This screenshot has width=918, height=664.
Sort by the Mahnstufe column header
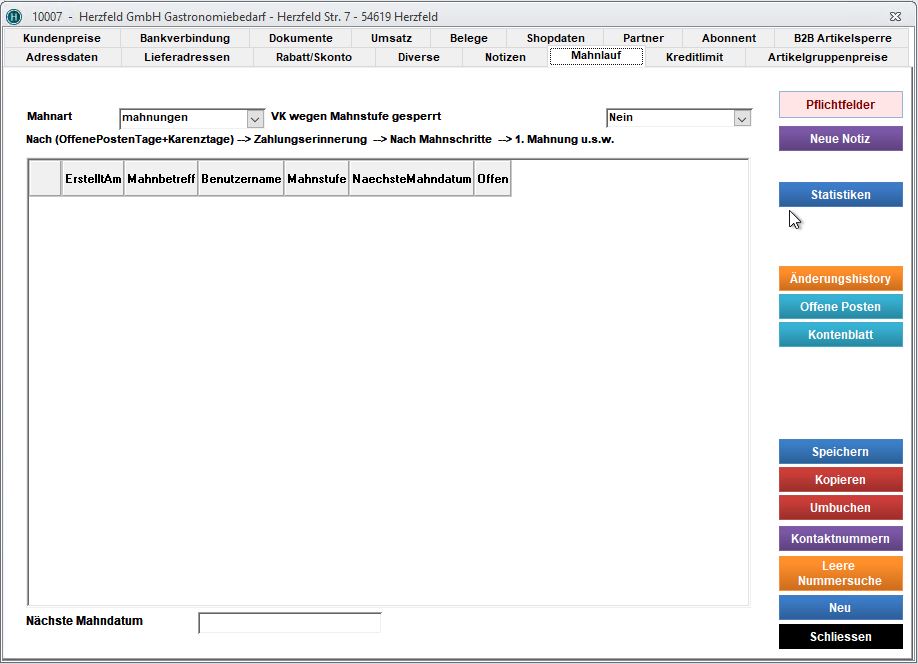pos(316,179)
